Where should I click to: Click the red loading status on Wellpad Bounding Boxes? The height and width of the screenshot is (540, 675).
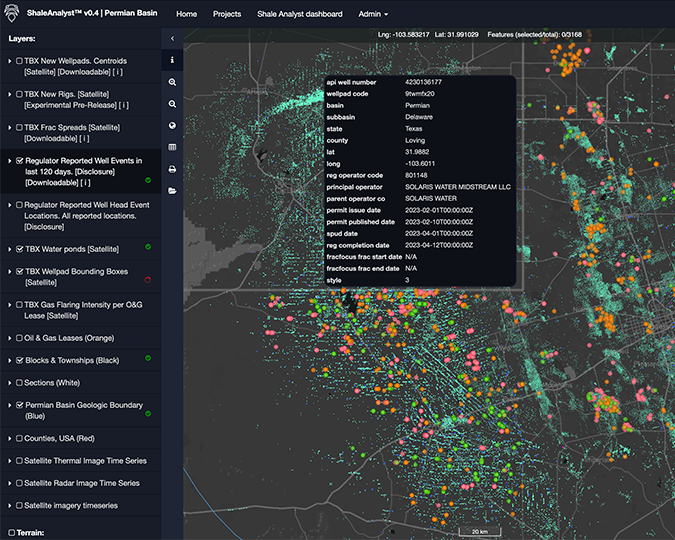tap(148, 280)
